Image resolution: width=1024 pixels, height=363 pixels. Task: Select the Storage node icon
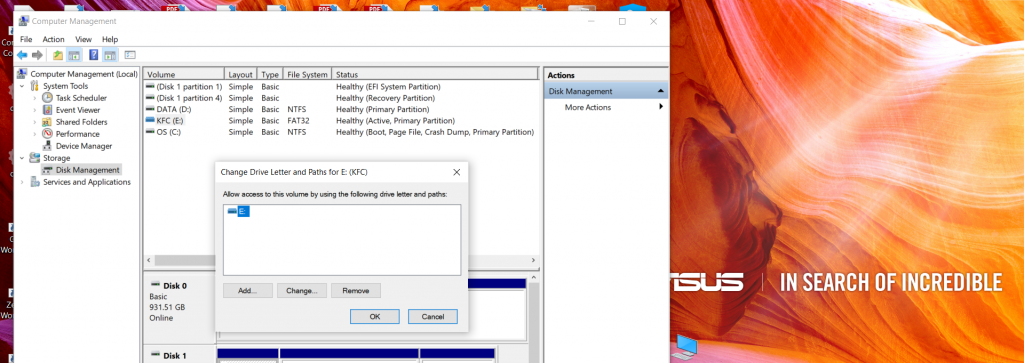pyautogui.click(x=35, y=158)
